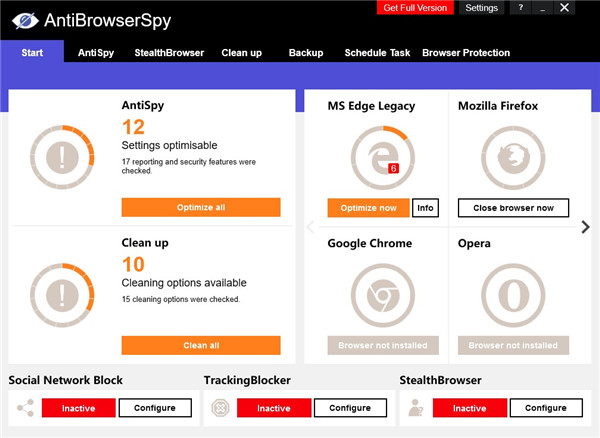600x438 pixels.
Task: Click the Settings optimisable text
Action: click(x=169, y=145)
